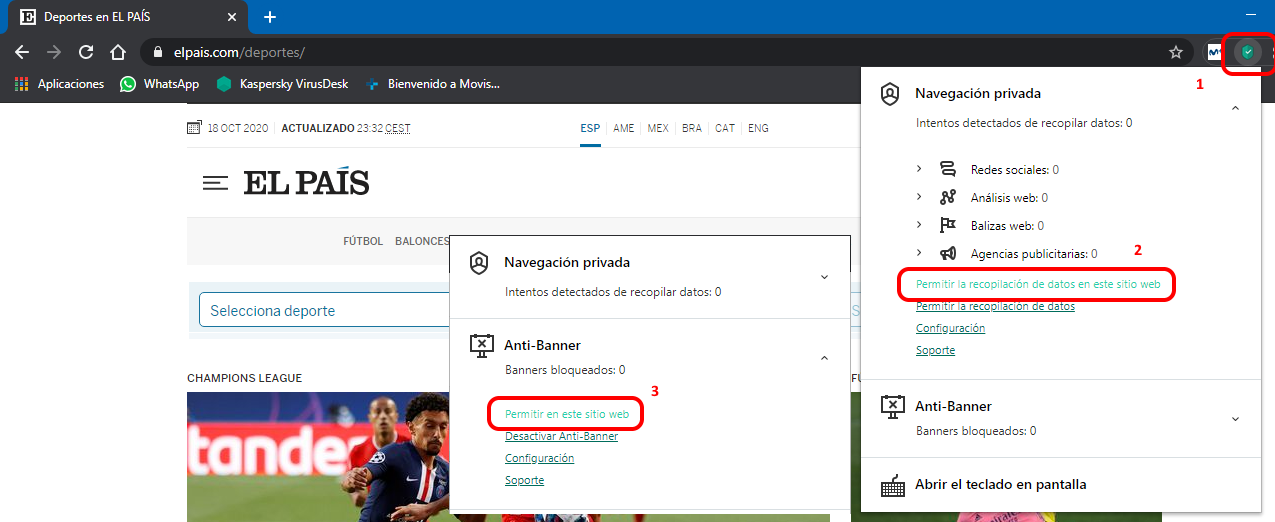The width and height of the screenshot is (1275, 522).
Task: Click the Permitir la recopilación de datos link
Action: (995, 306)
